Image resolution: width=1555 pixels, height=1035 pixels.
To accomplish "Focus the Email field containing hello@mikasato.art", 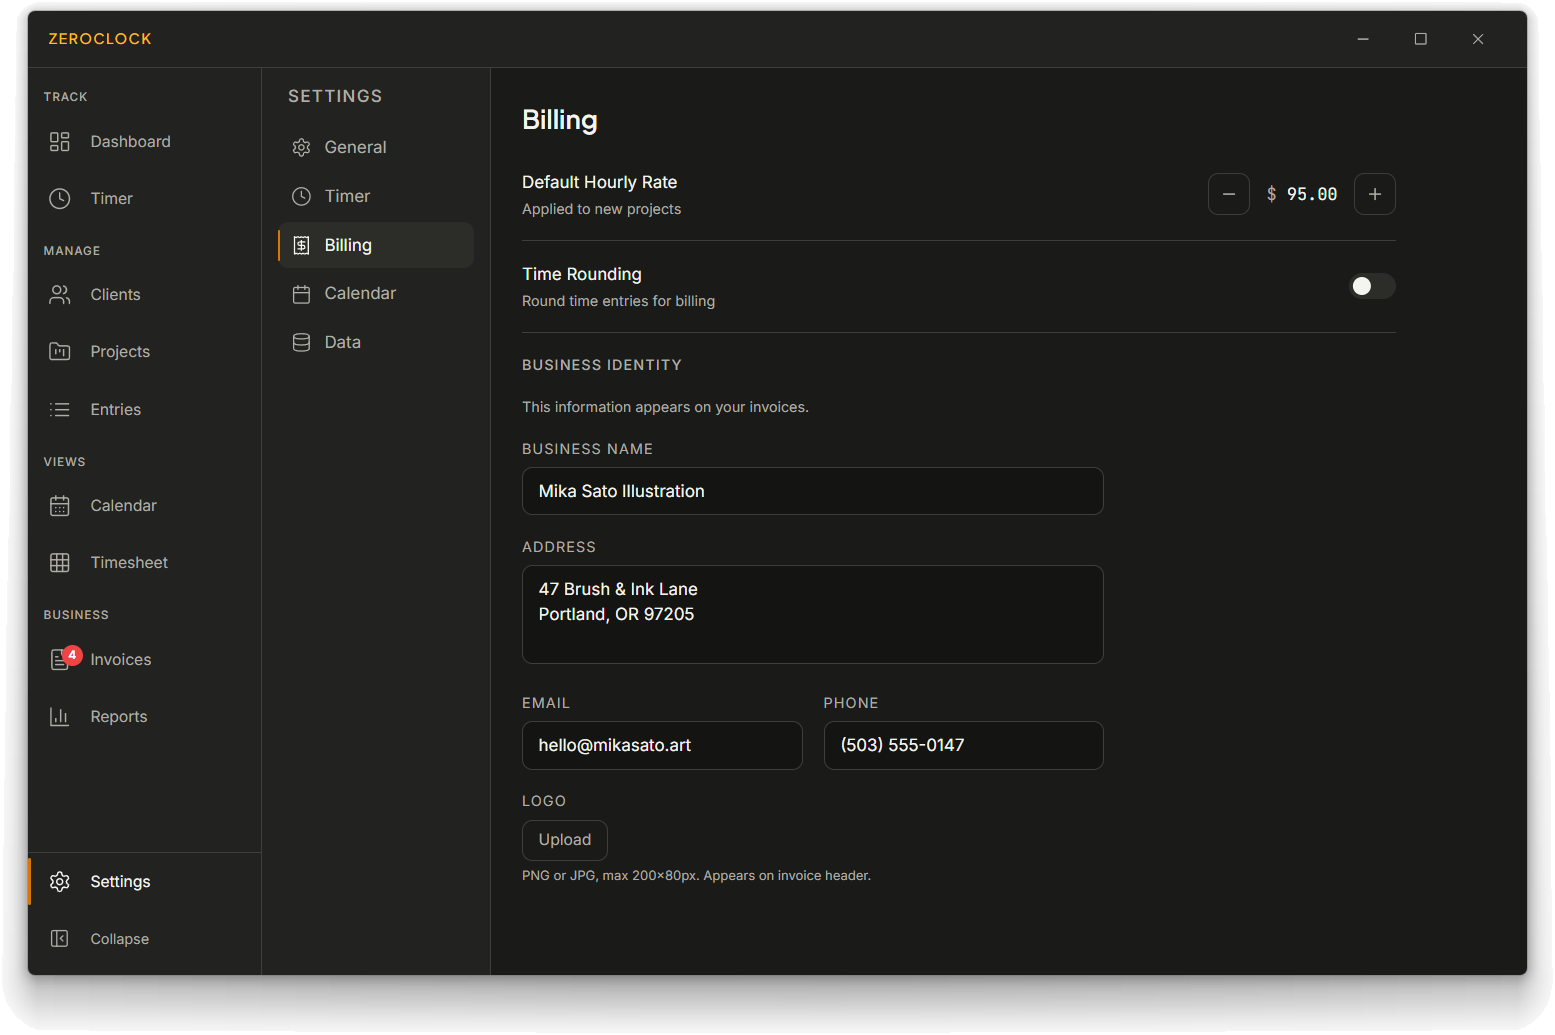I will coord(662,746).
